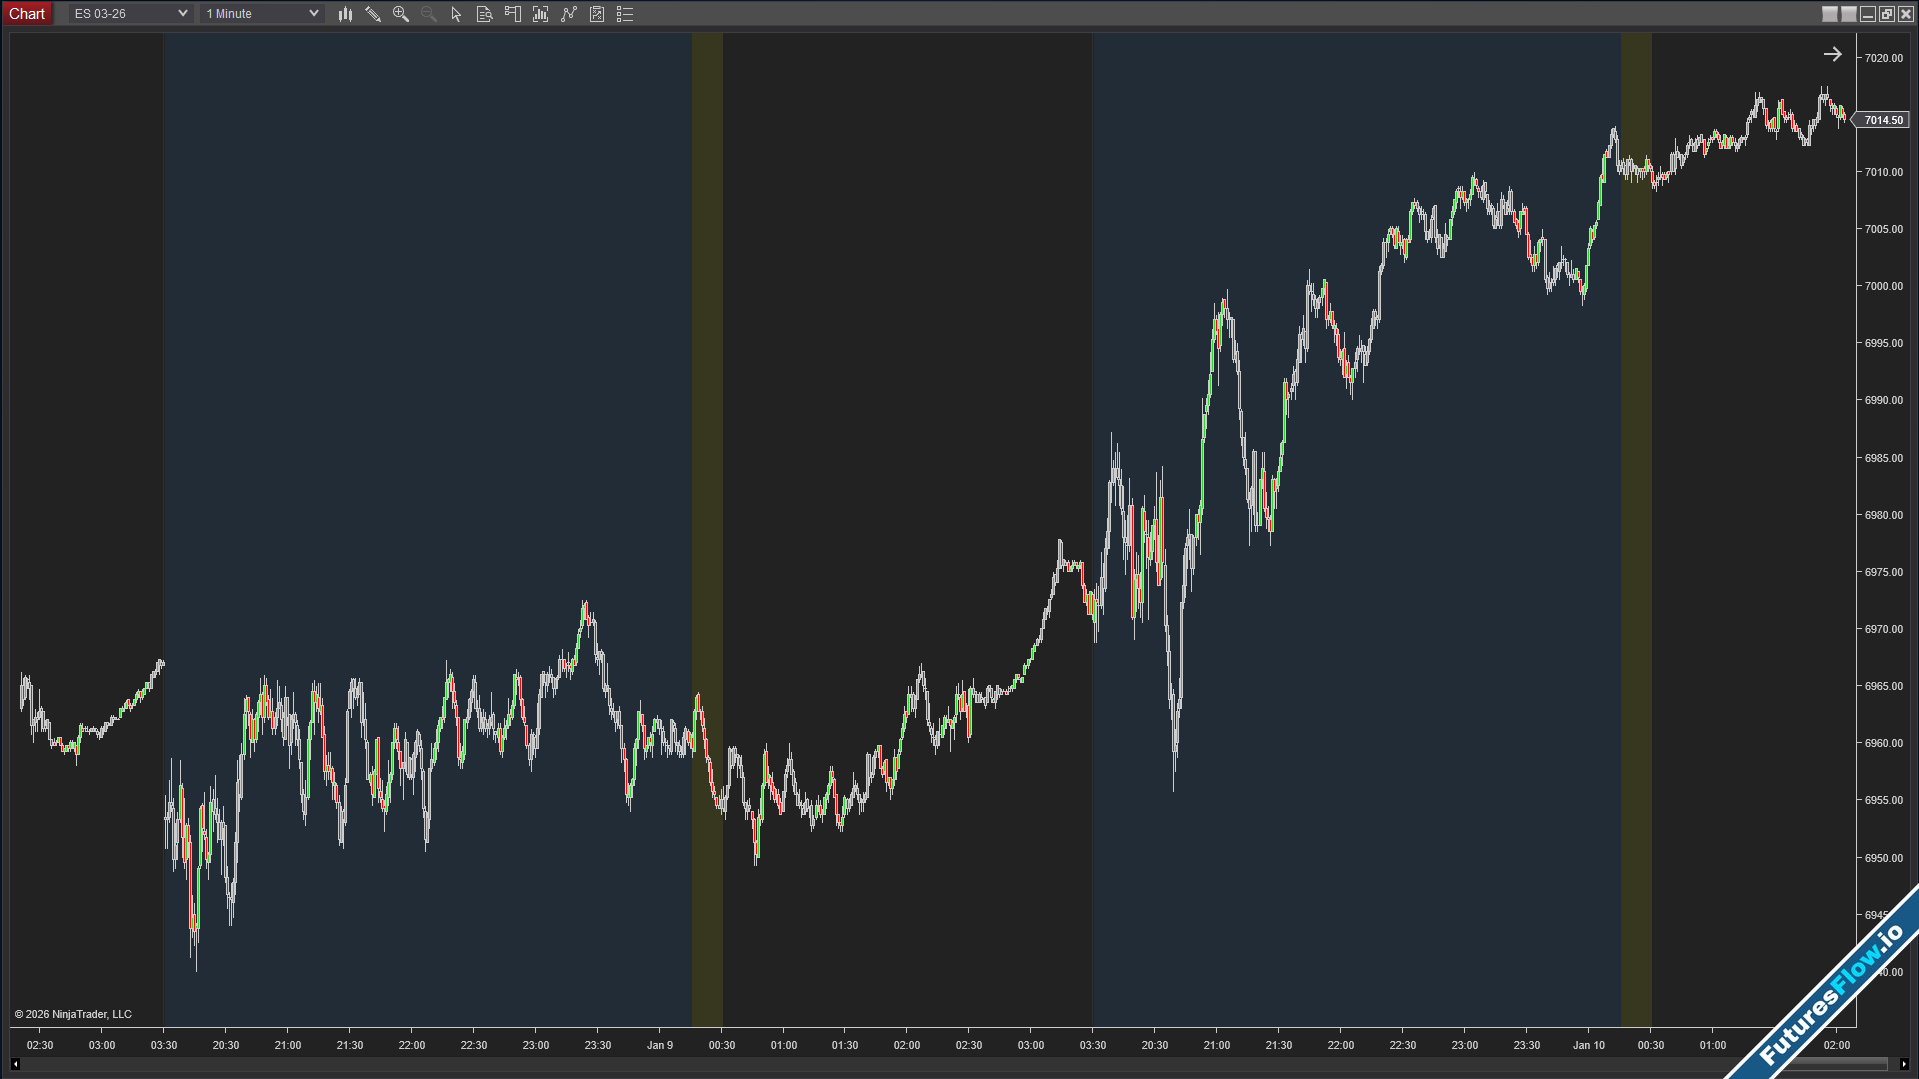1919x1079 pixels.
Task: Click the right arrow of horizontal scrollbar
Action: click(1904, 1064)
